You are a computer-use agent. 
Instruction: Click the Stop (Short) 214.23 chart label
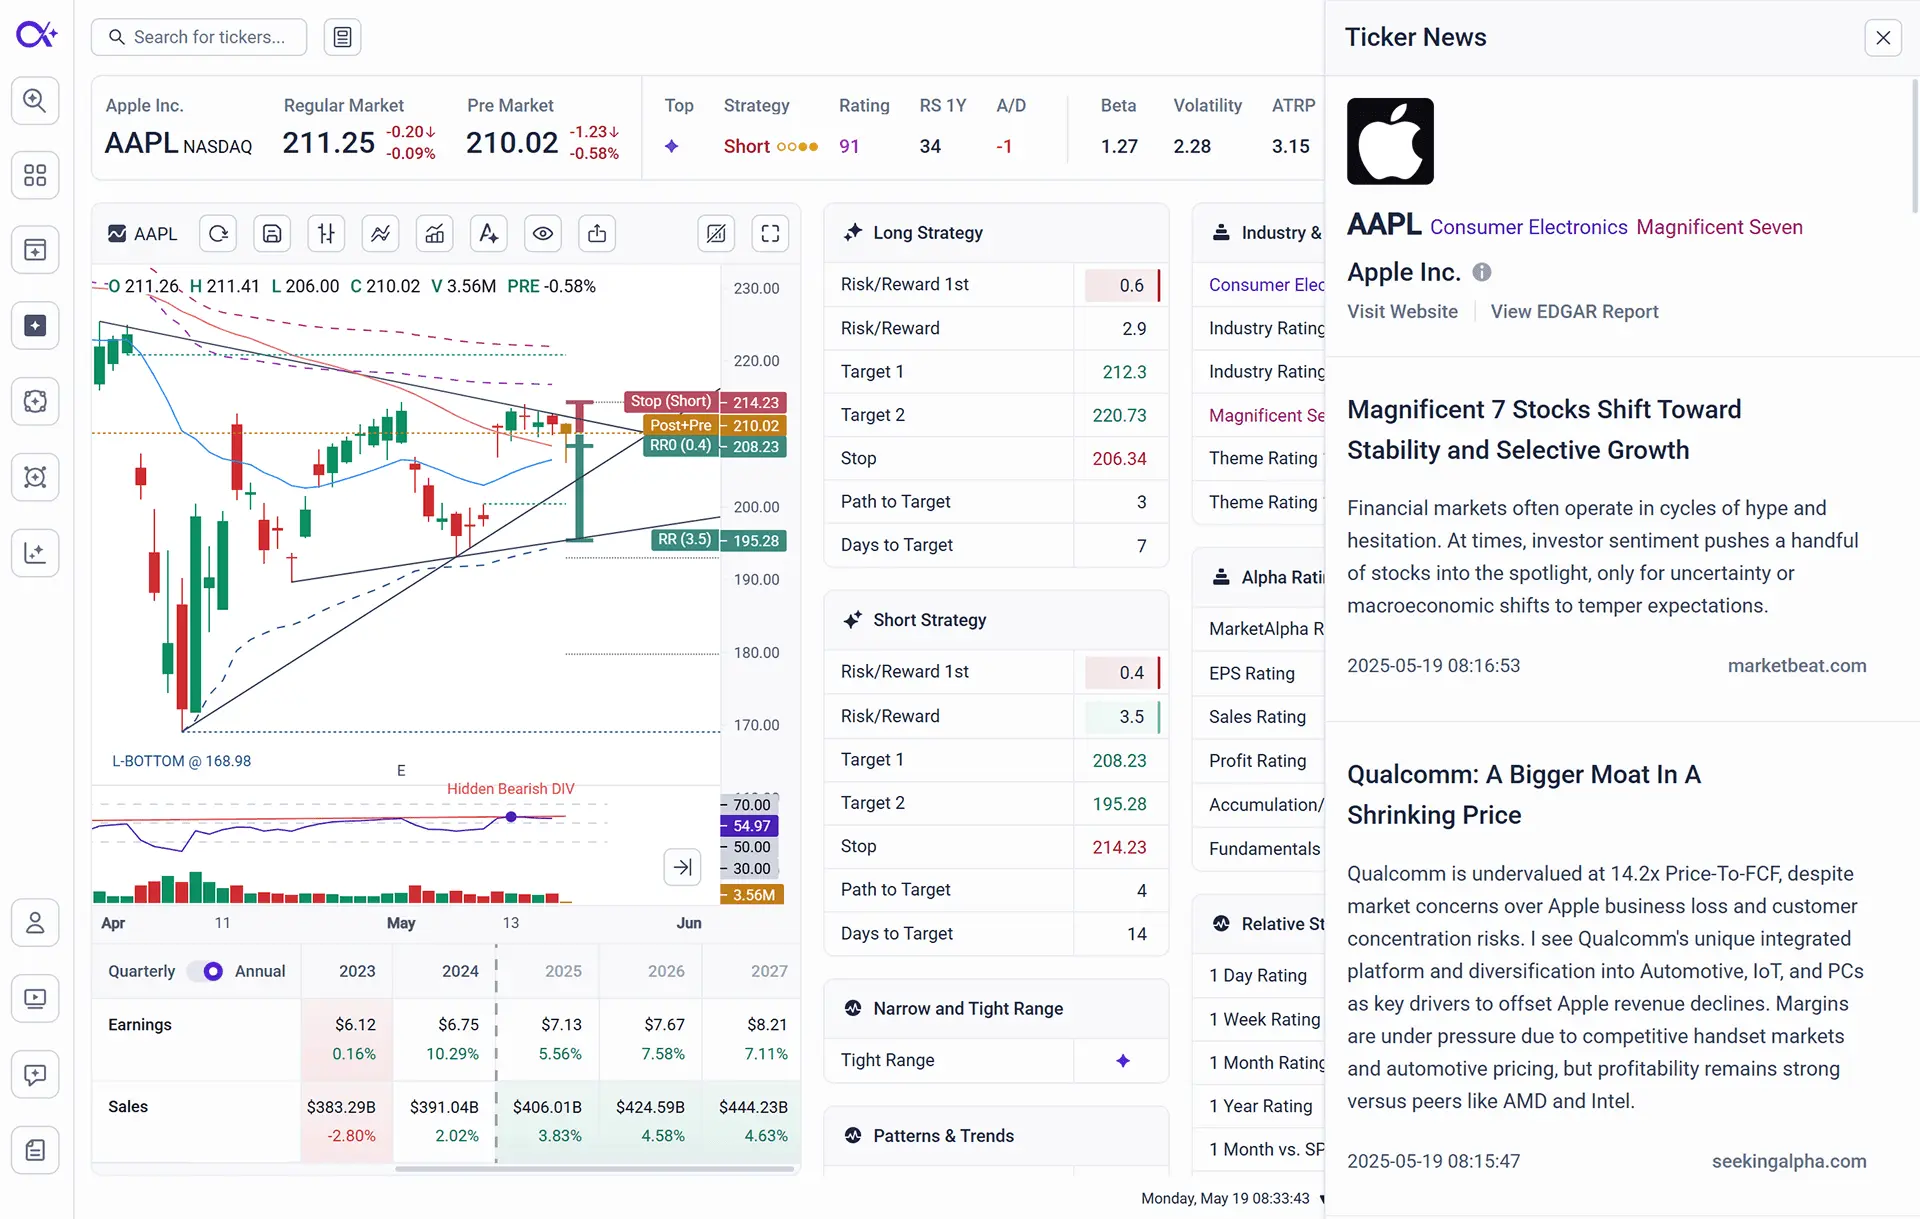pyautogui.click(x=706, y=402)
